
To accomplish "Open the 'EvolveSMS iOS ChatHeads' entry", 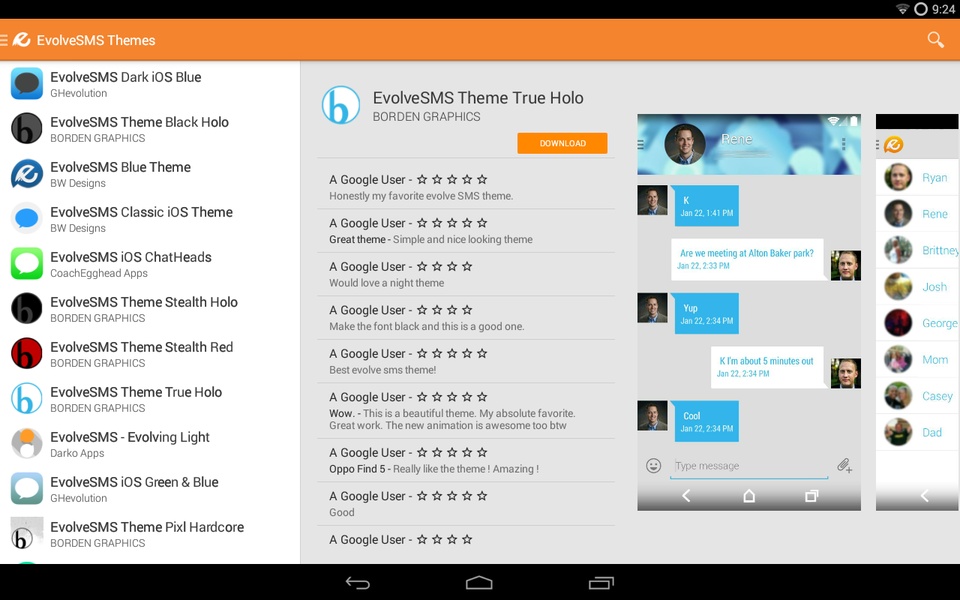I will (150, 263).
